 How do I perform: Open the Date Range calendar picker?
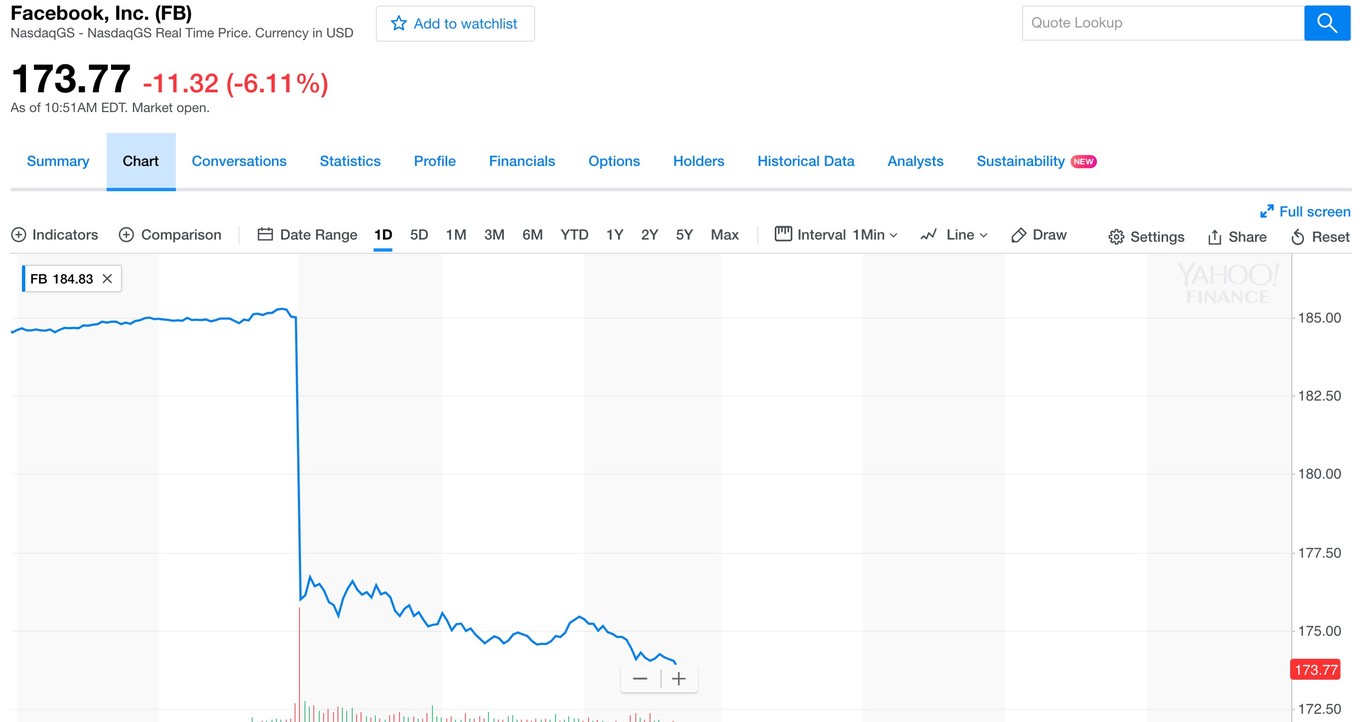(307, 235)
